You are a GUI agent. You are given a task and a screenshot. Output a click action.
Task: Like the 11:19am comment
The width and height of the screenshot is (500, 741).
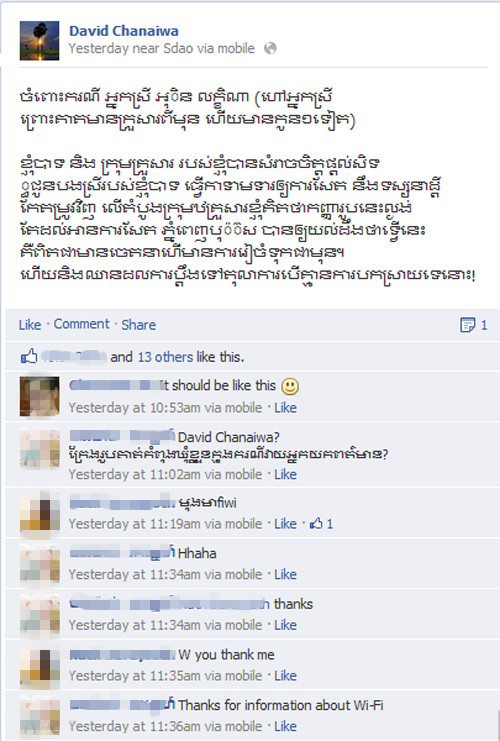pos(285,524)
